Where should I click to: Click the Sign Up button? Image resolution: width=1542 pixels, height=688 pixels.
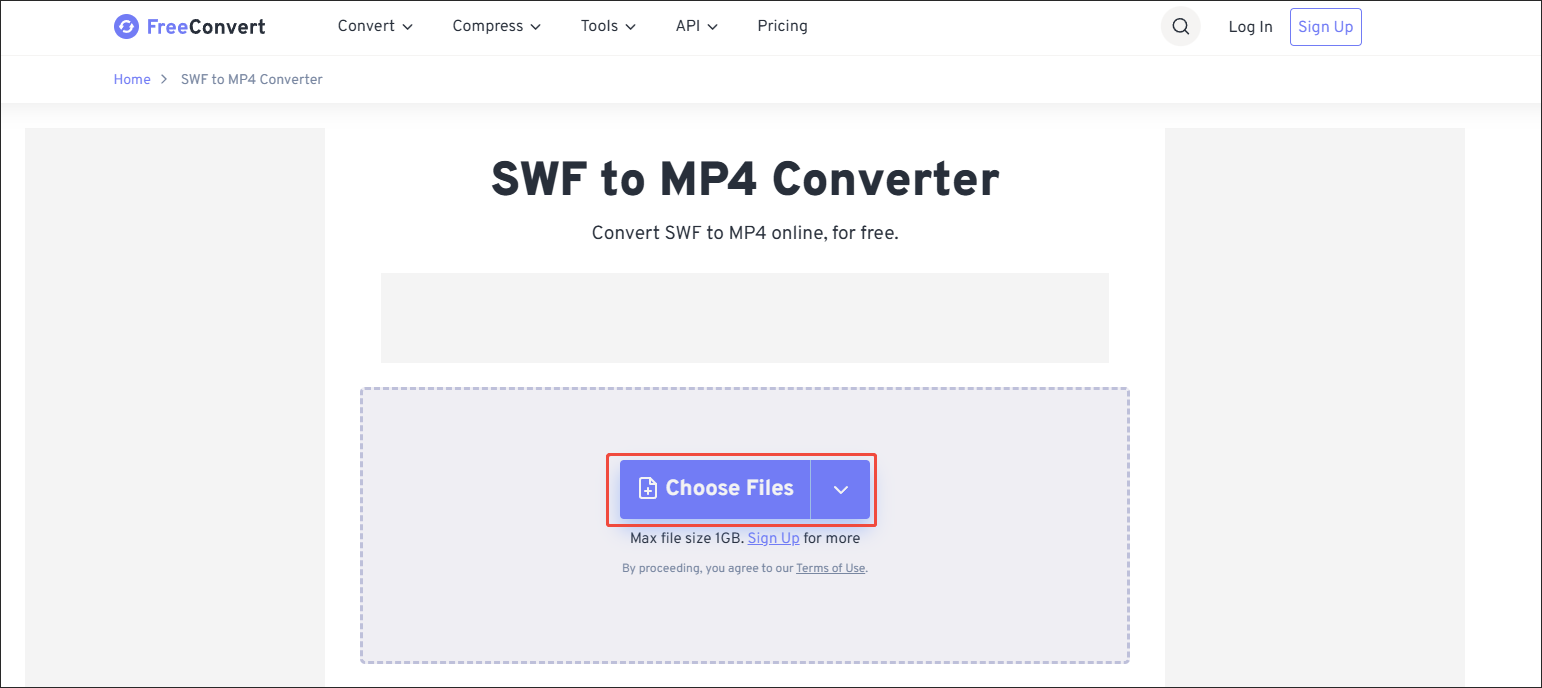click(x=1325, y=26)
